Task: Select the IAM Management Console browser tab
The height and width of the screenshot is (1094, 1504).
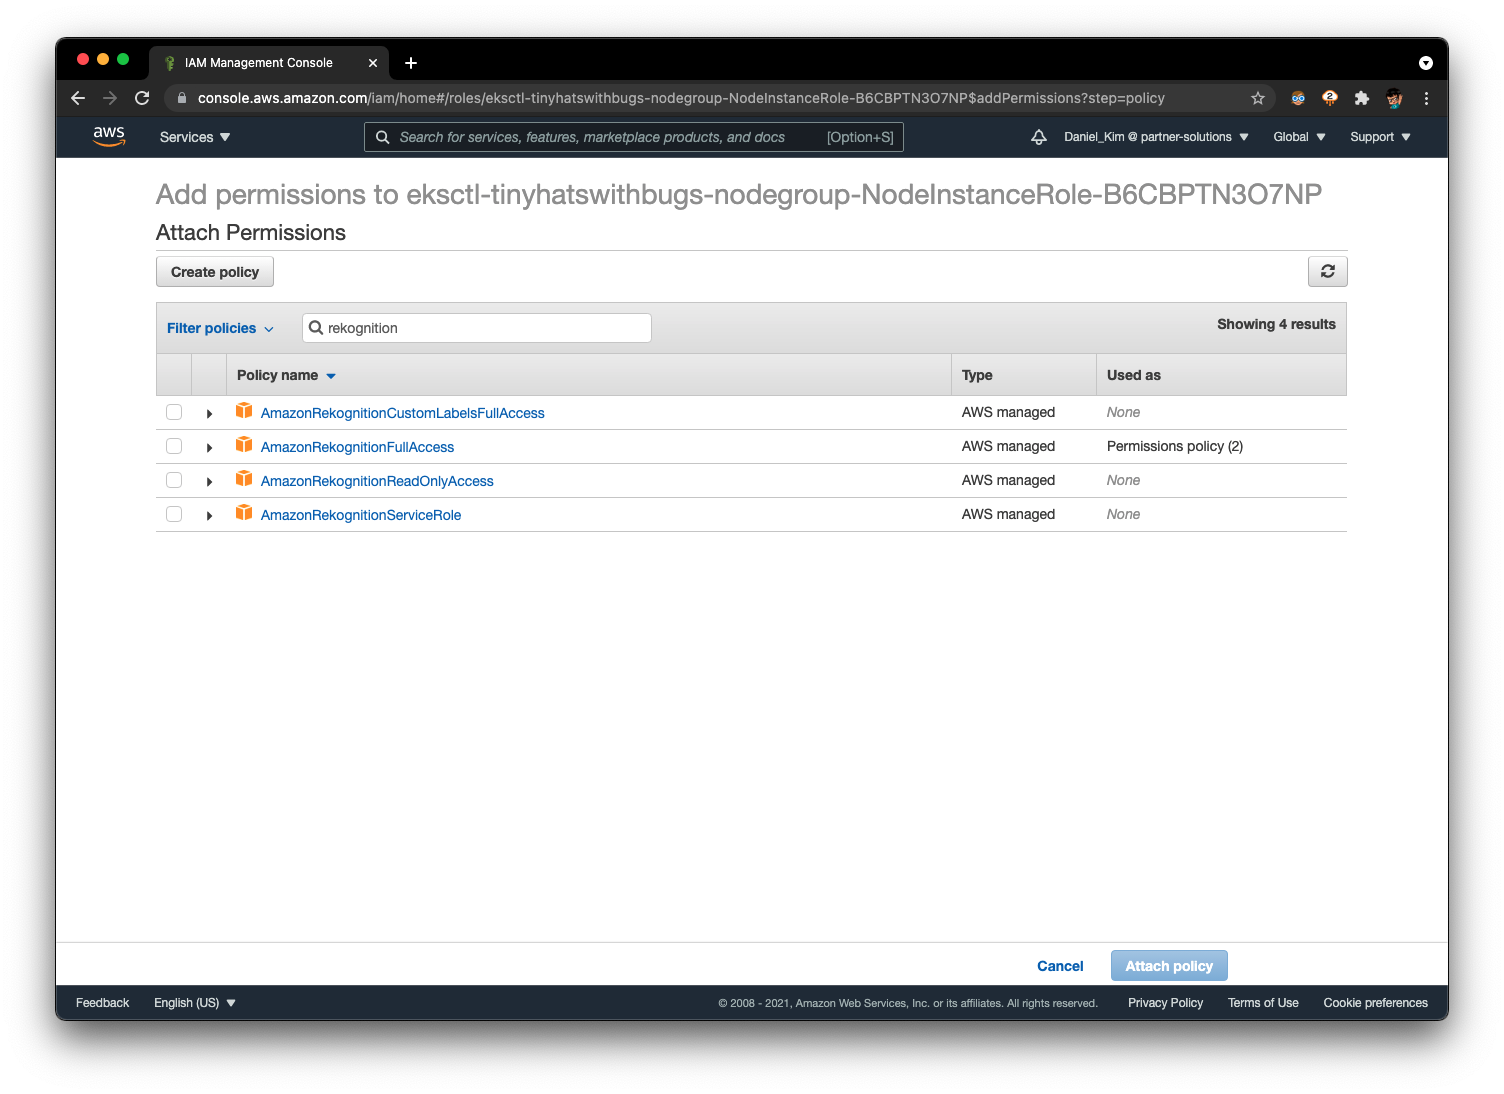Action: click(268, 63)
